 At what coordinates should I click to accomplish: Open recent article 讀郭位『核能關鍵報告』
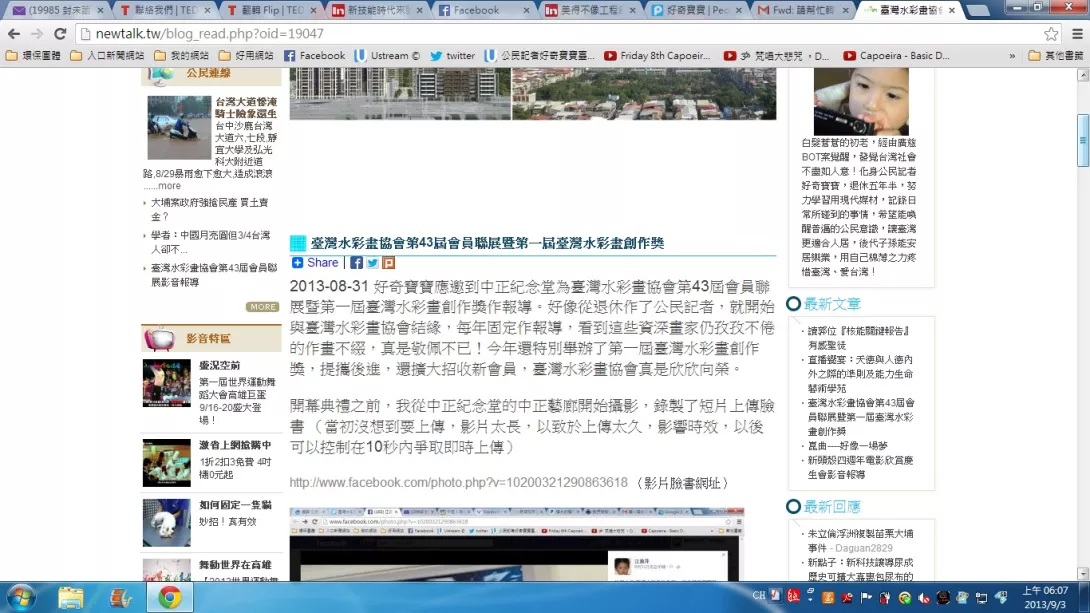pyautogui.click(x=859, y=338)
